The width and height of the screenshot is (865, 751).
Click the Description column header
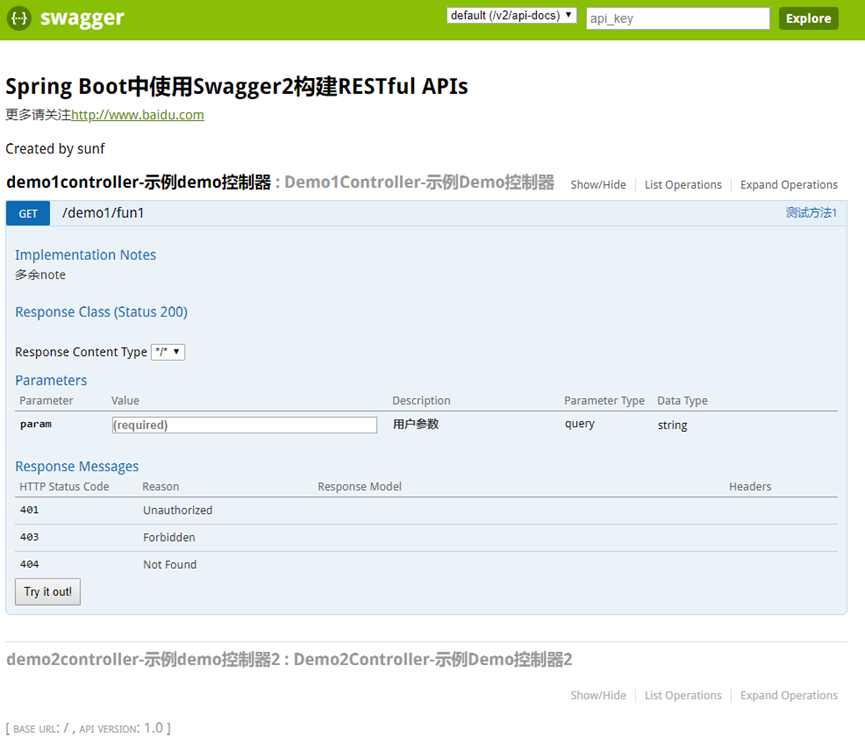click(421, 401)
